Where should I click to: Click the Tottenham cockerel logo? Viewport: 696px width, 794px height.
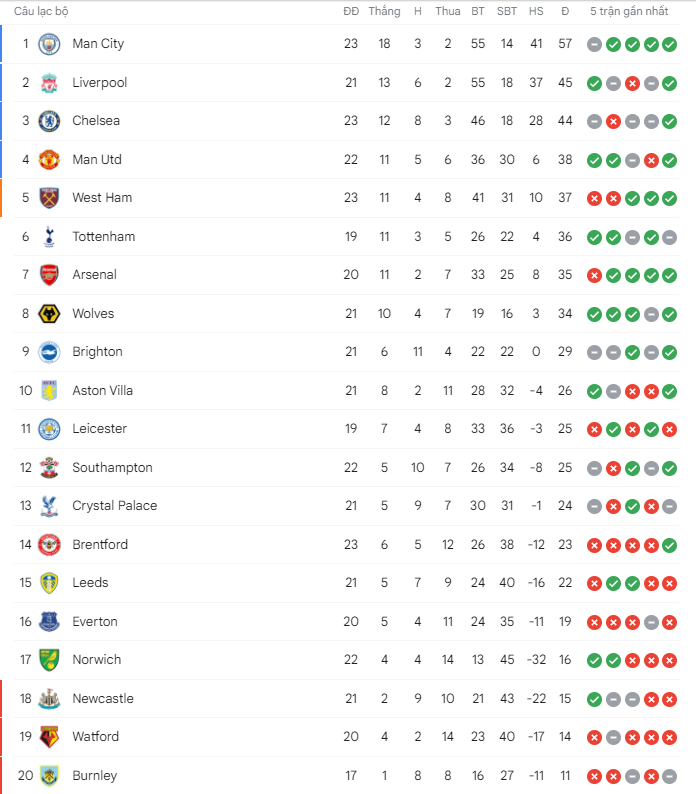(49, 237)
